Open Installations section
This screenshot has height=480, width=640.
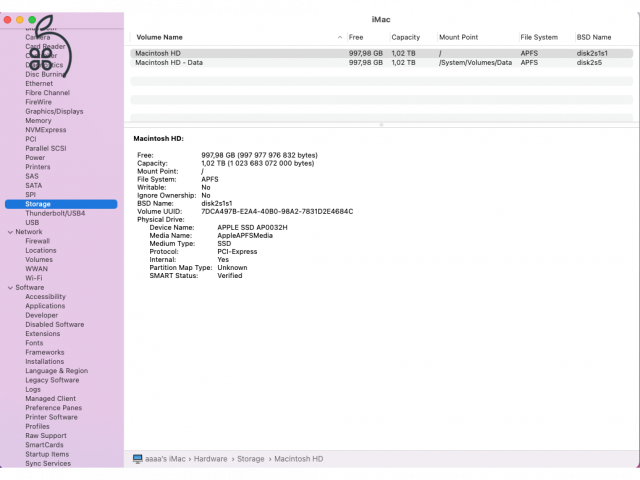pos(44,361)
